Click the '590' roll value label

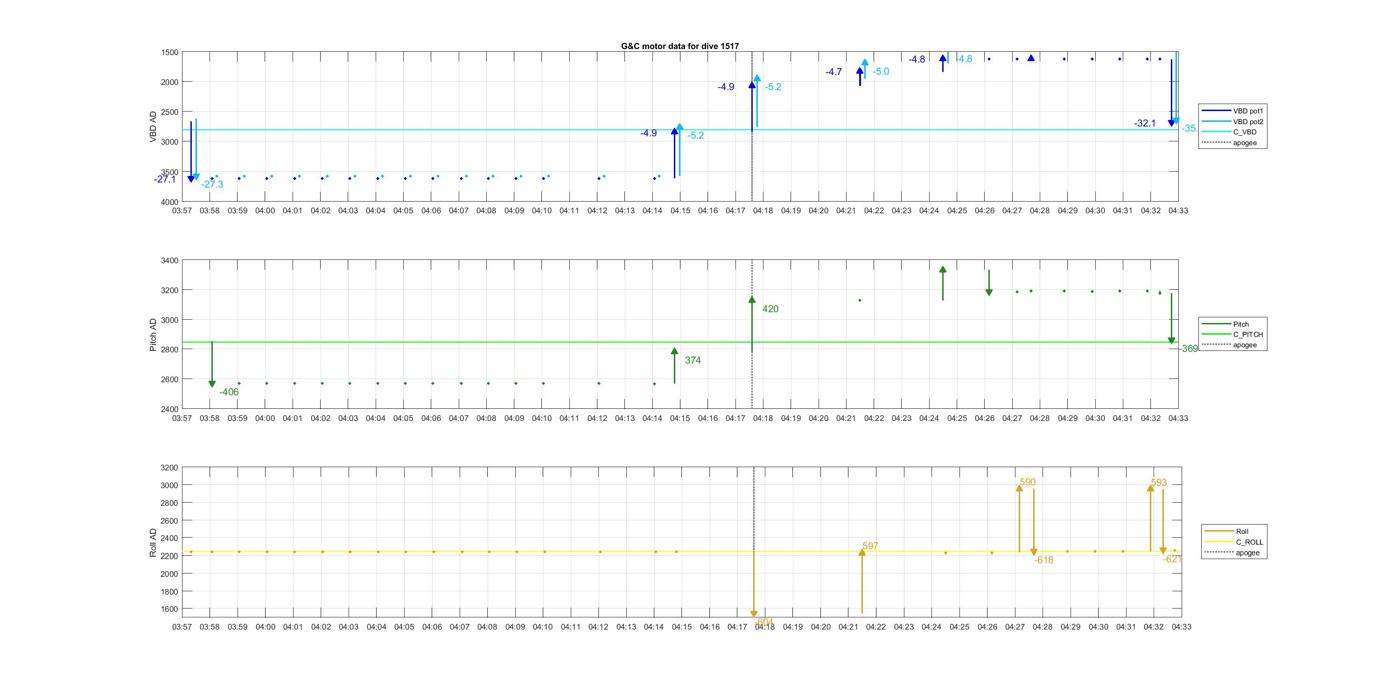tap(1027, 483)
